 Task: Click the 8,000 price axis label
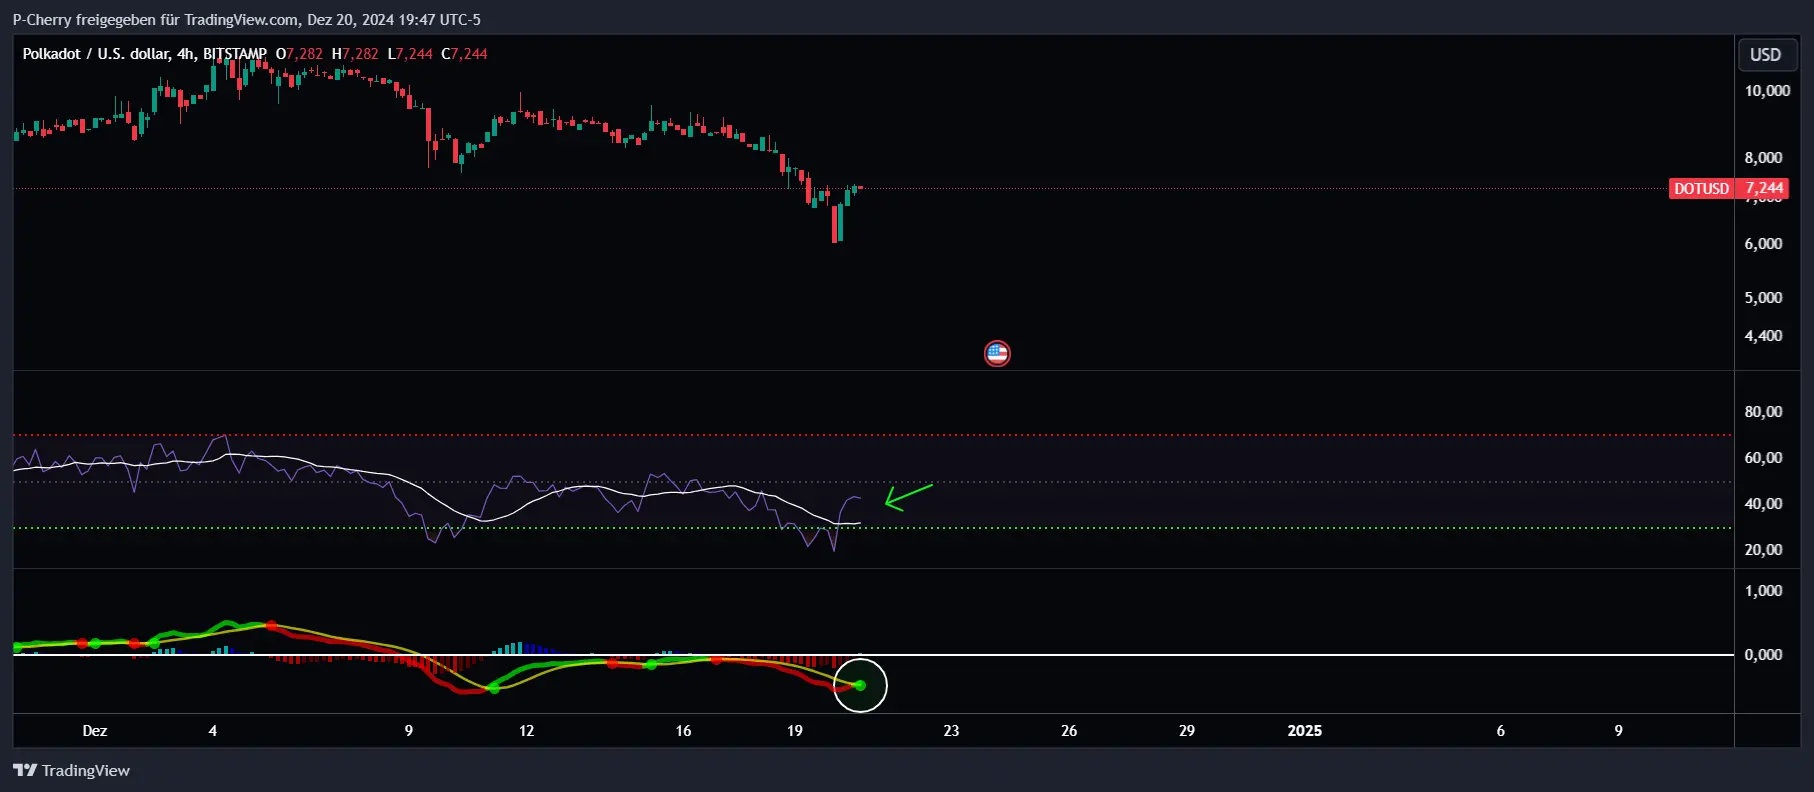click(1763, 158)
